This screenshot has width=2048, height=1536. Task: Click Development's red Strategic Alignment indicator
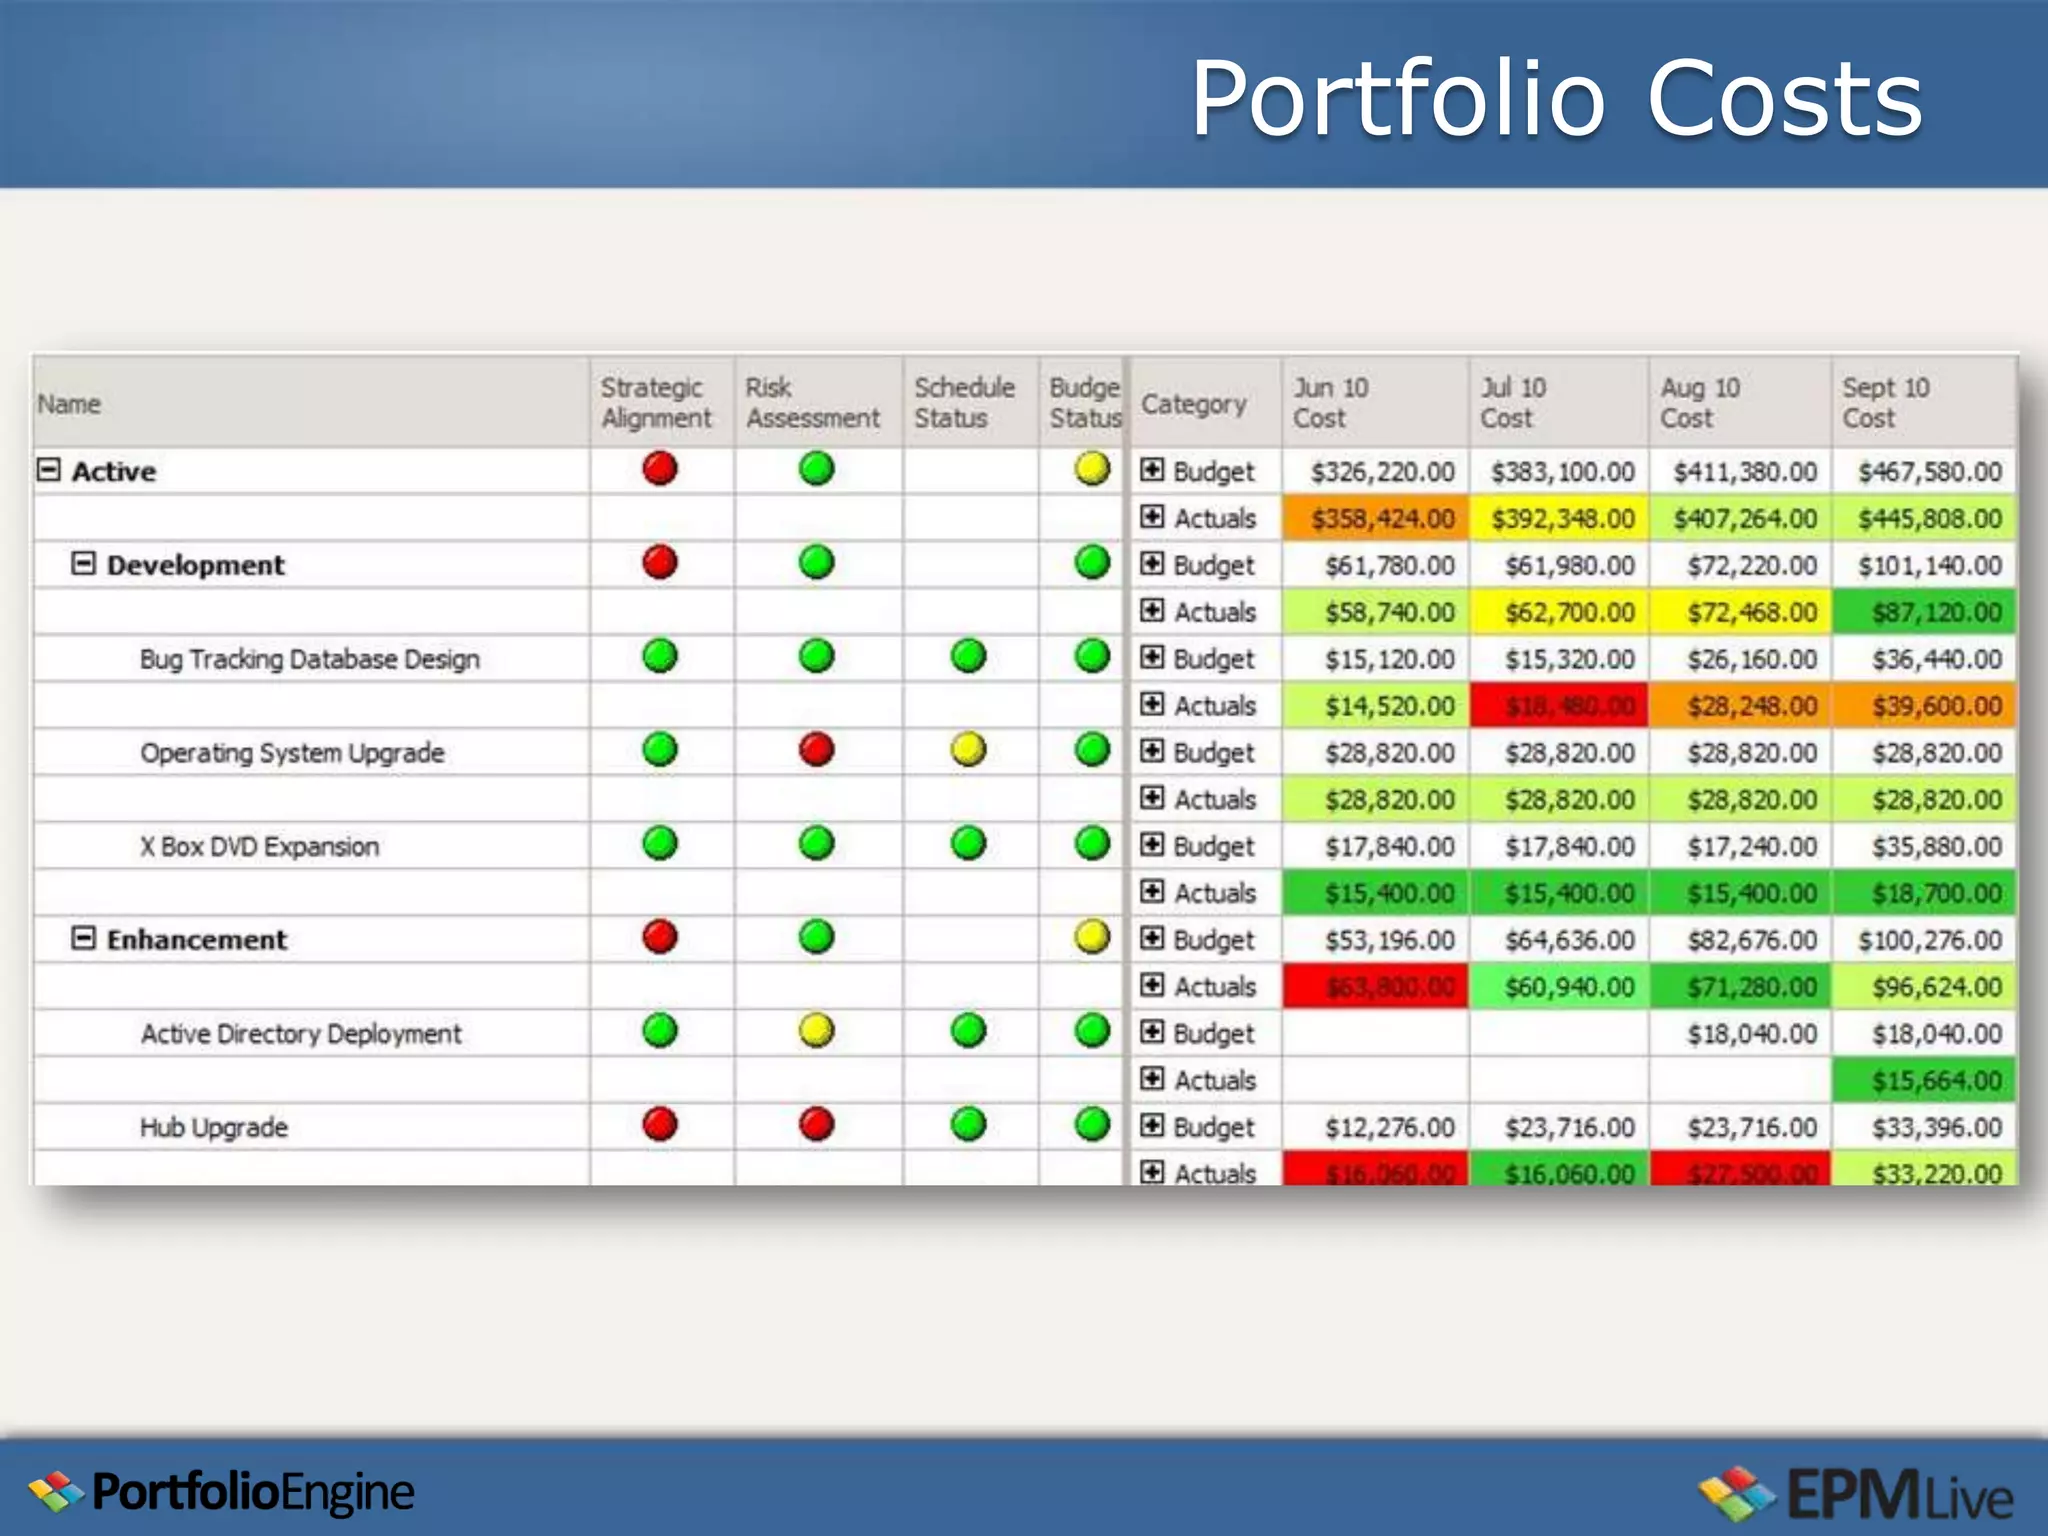pyautogui.click(x=660, y=562)
